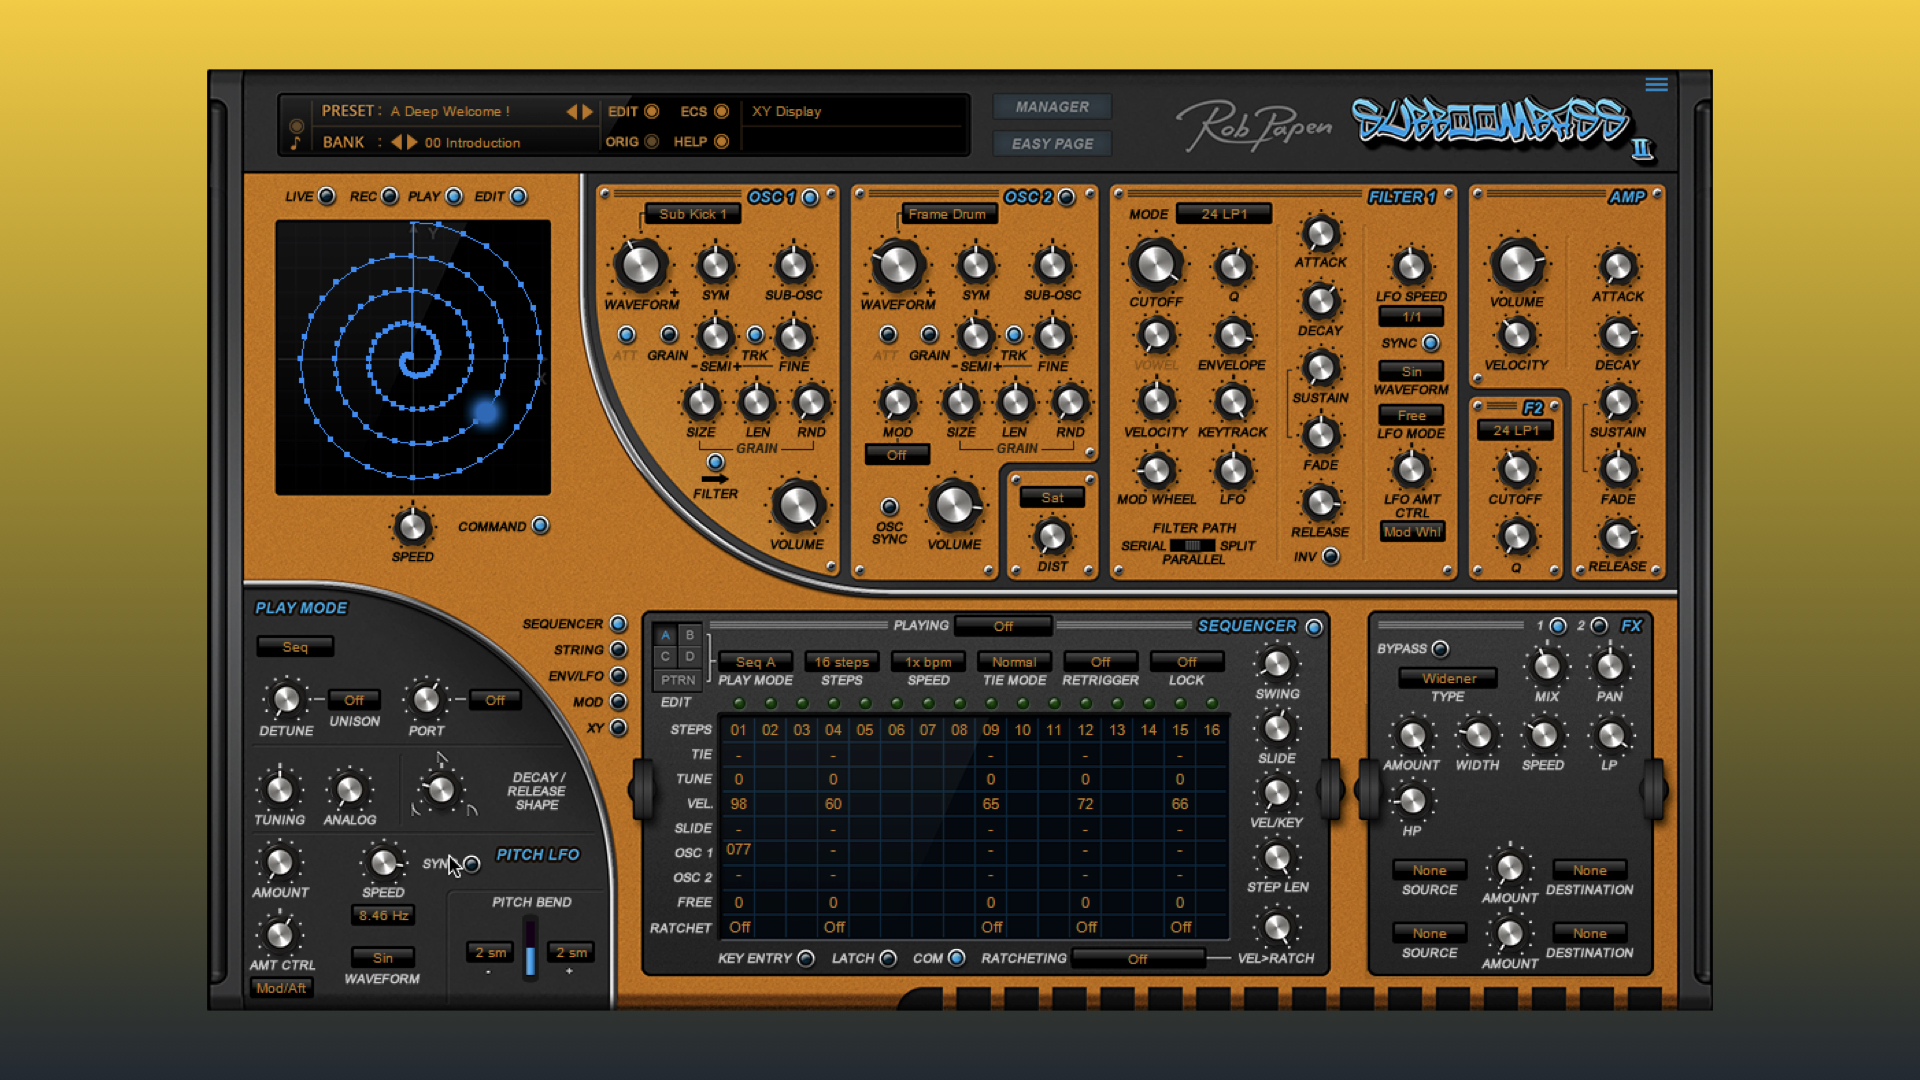Click the OSC 1 value 077 cell
The image size is (1920, 1080).
pyautogui.click(x=738, y=850)
